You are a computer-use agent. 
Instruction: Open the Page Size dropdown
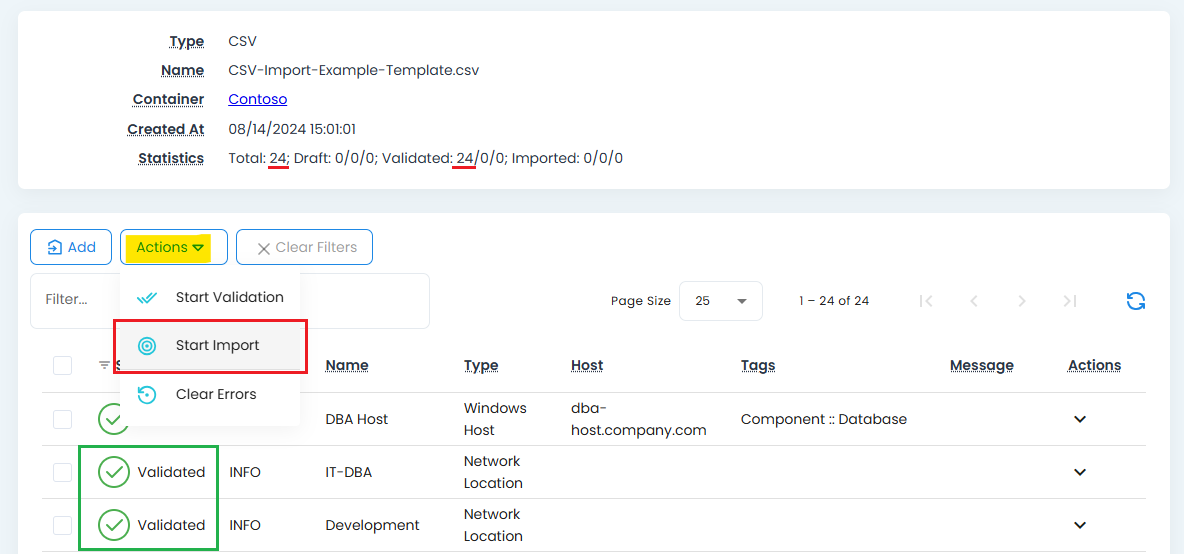(720, 301)
